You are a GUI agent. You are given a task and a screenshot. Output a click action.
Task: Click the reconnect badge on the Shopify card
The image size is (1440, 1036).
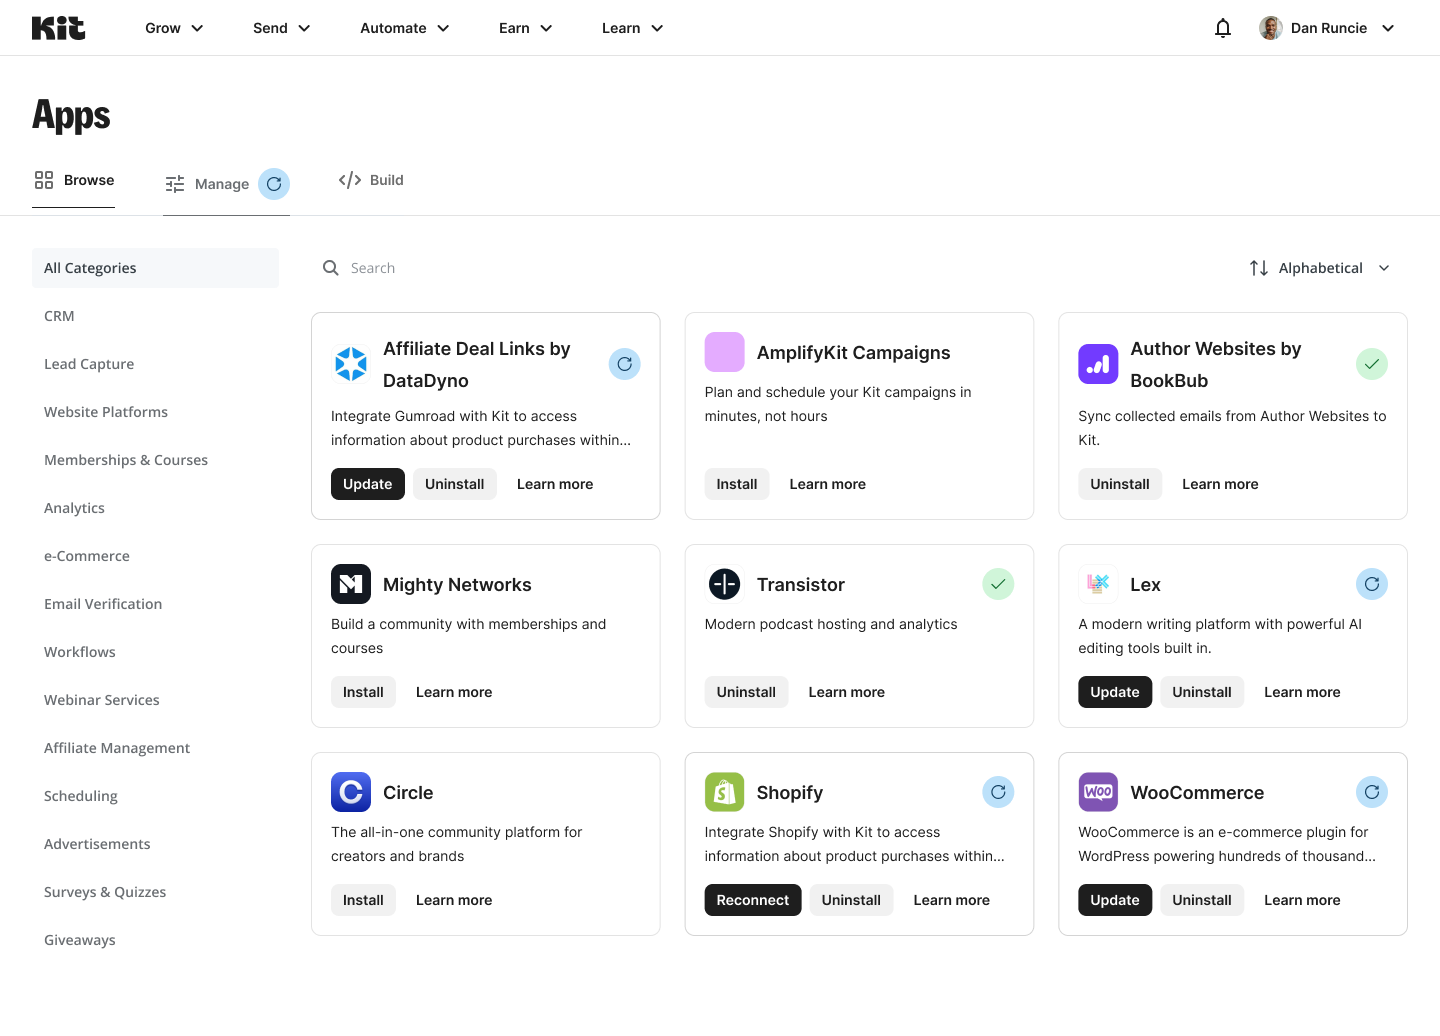pyautogui.click(x=998, y=792)
